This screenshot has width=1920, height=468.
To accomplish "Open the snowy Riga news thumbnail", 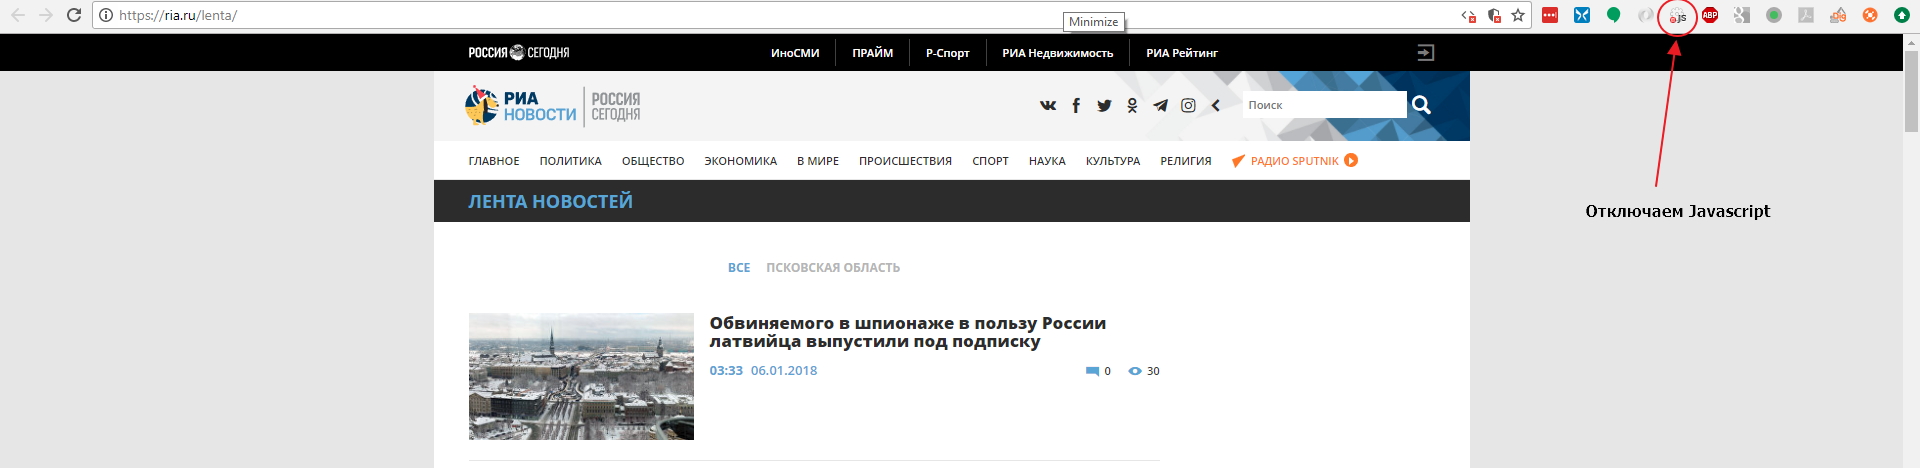I will tap(581, 376).
